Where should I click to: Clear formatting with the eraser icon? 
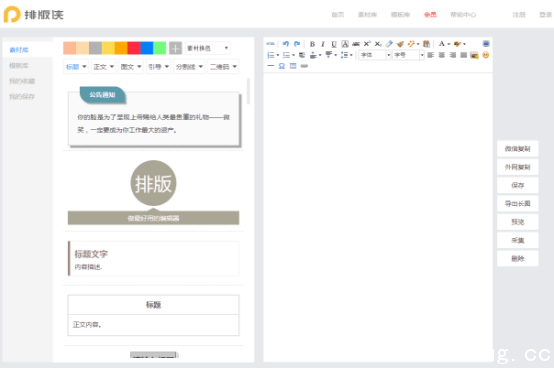click(389, 44)
